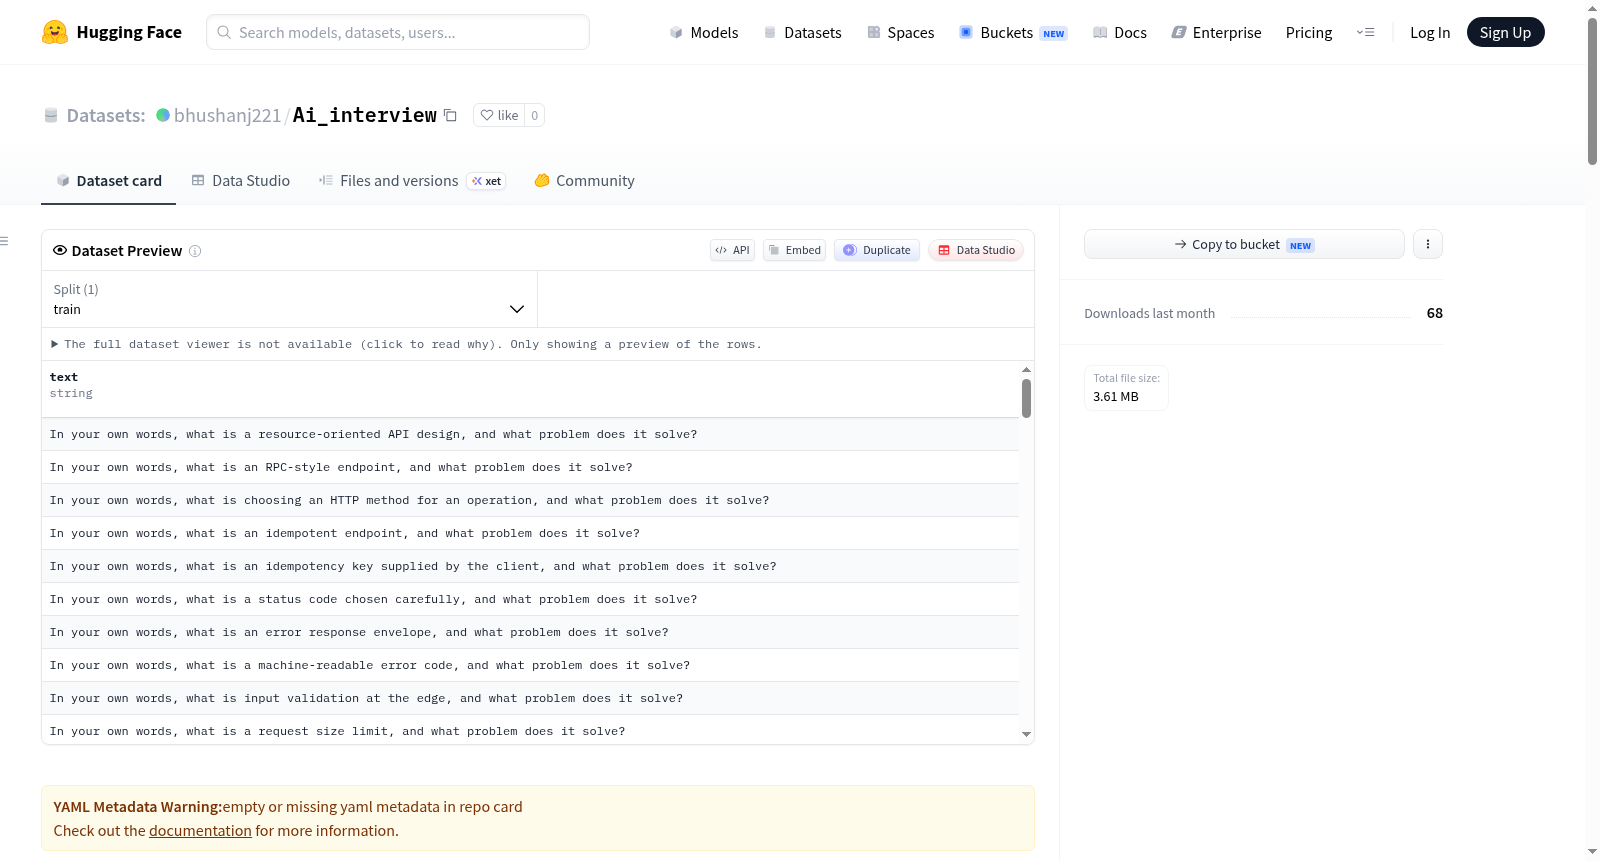Select the row about idempotency key
This screenshot has height=861, width=1600.
tap(530, 566)
